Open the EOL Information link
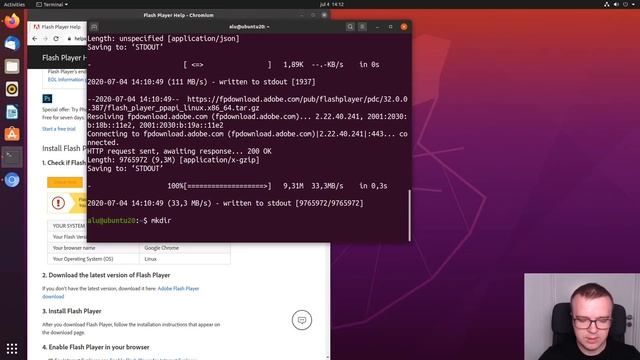The image size is (640, 360). (65, 80)
